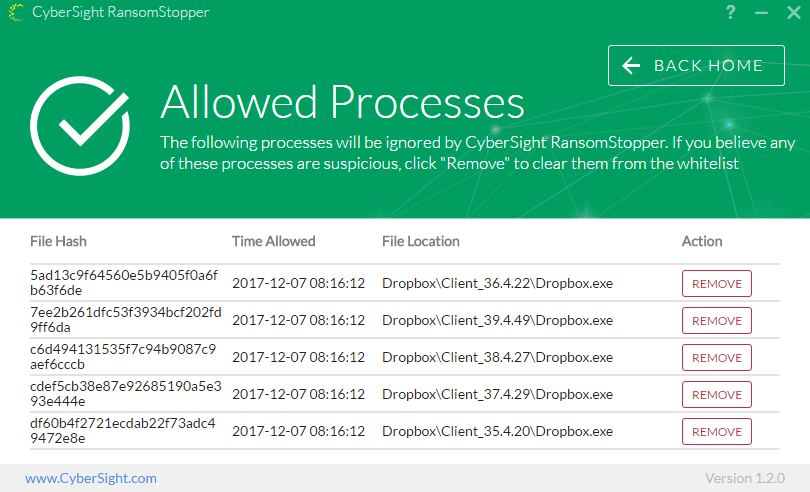The image size is (810, 492).
Task: Open the www.CyberSight.com link
Action: point(91,478)
